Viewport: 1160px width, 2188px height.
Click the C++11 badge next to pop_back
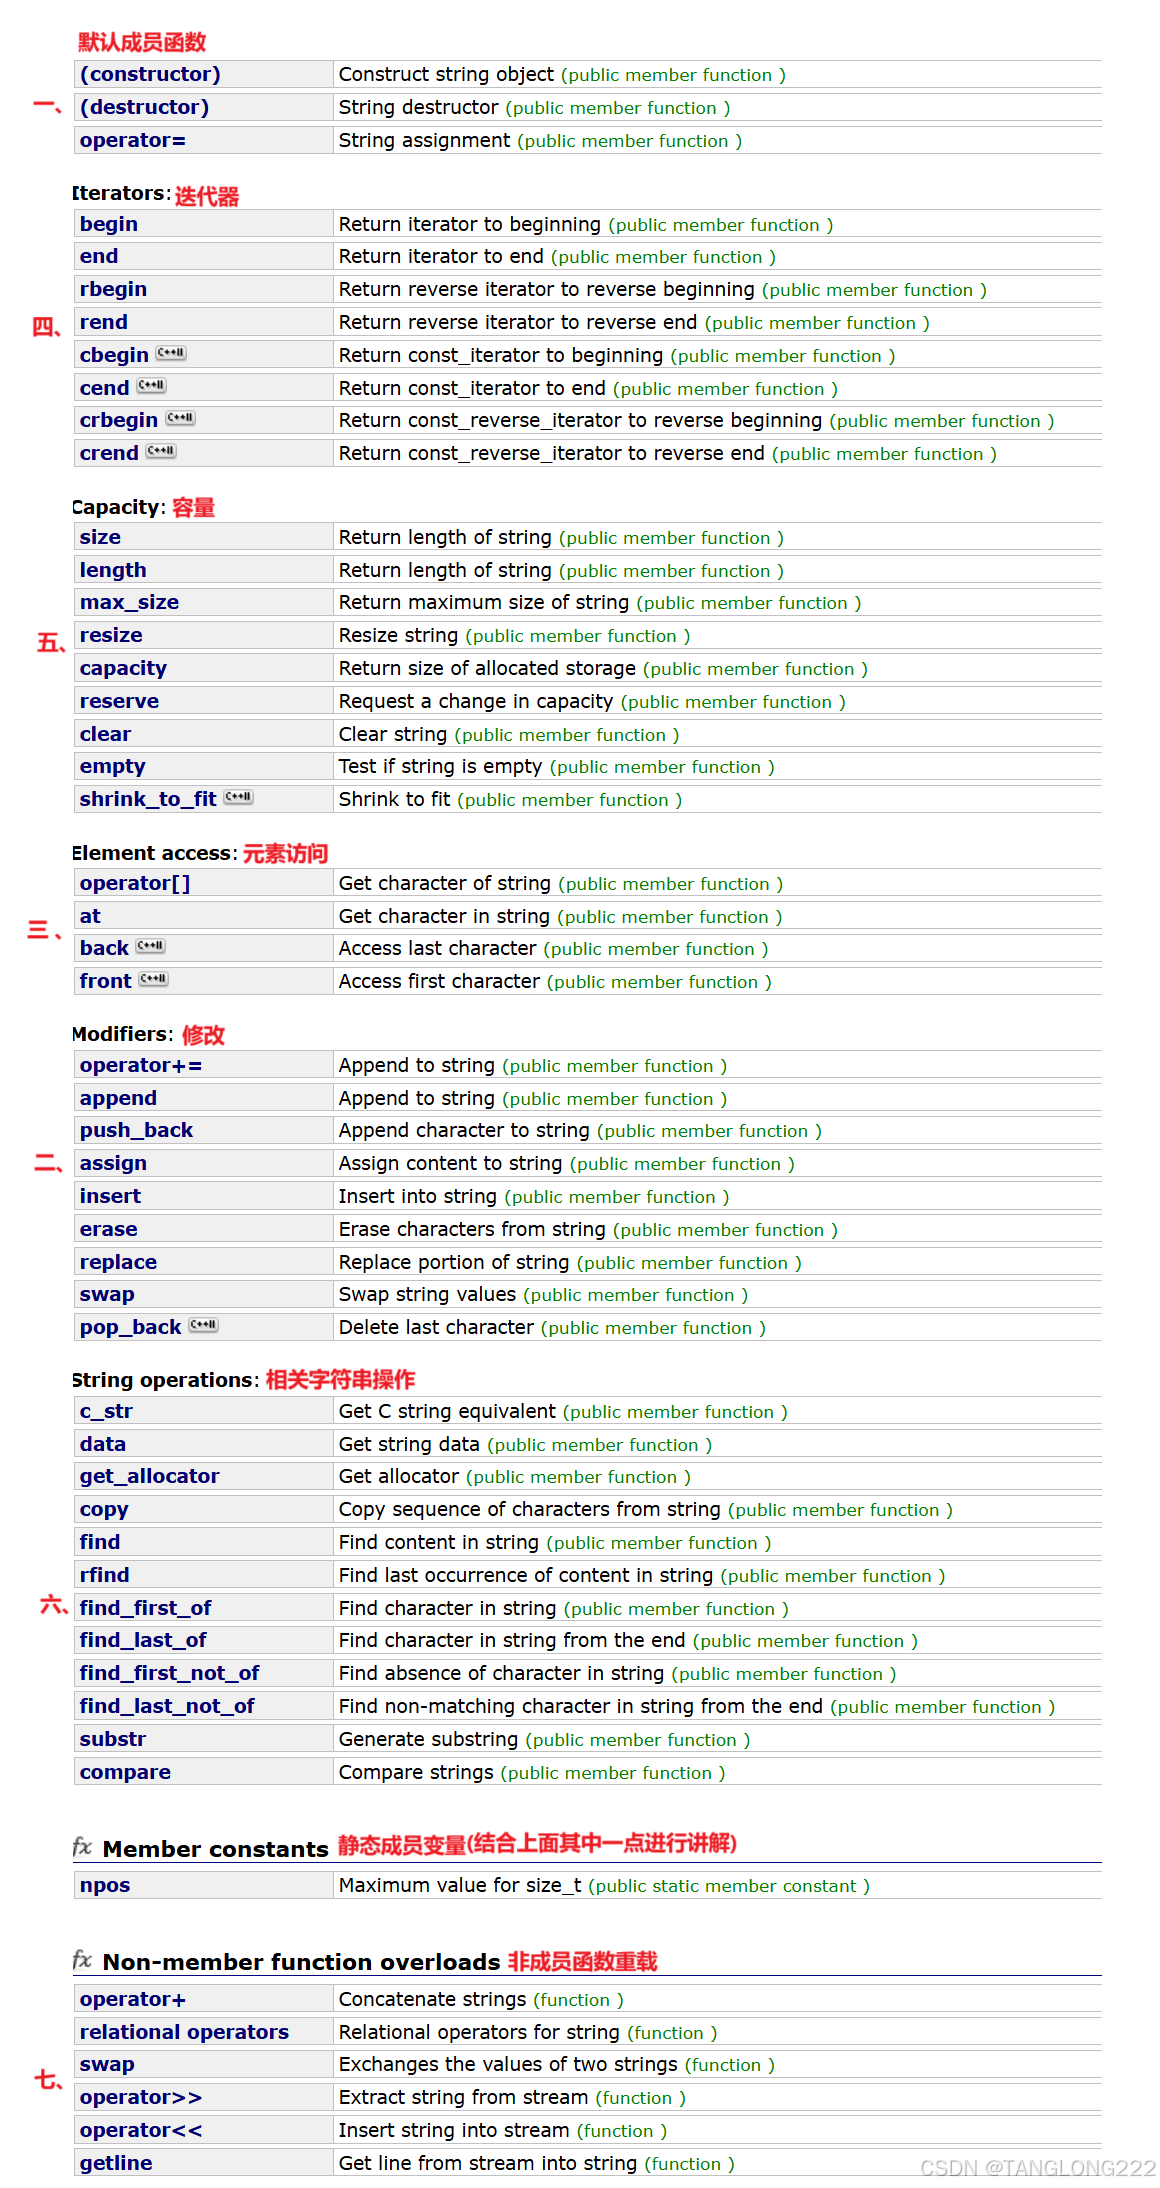(204, 1325)
